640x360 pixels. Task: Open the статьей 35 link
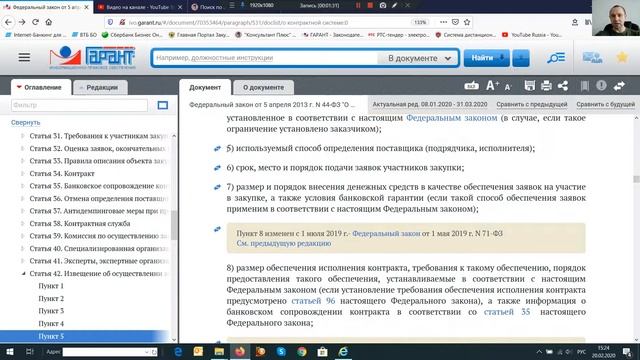[507, 312]
